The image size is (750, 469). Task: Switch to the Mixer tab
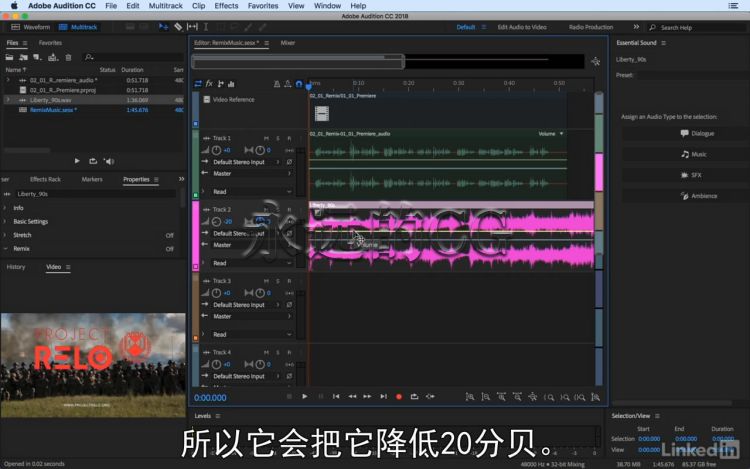tap(287, 43)
